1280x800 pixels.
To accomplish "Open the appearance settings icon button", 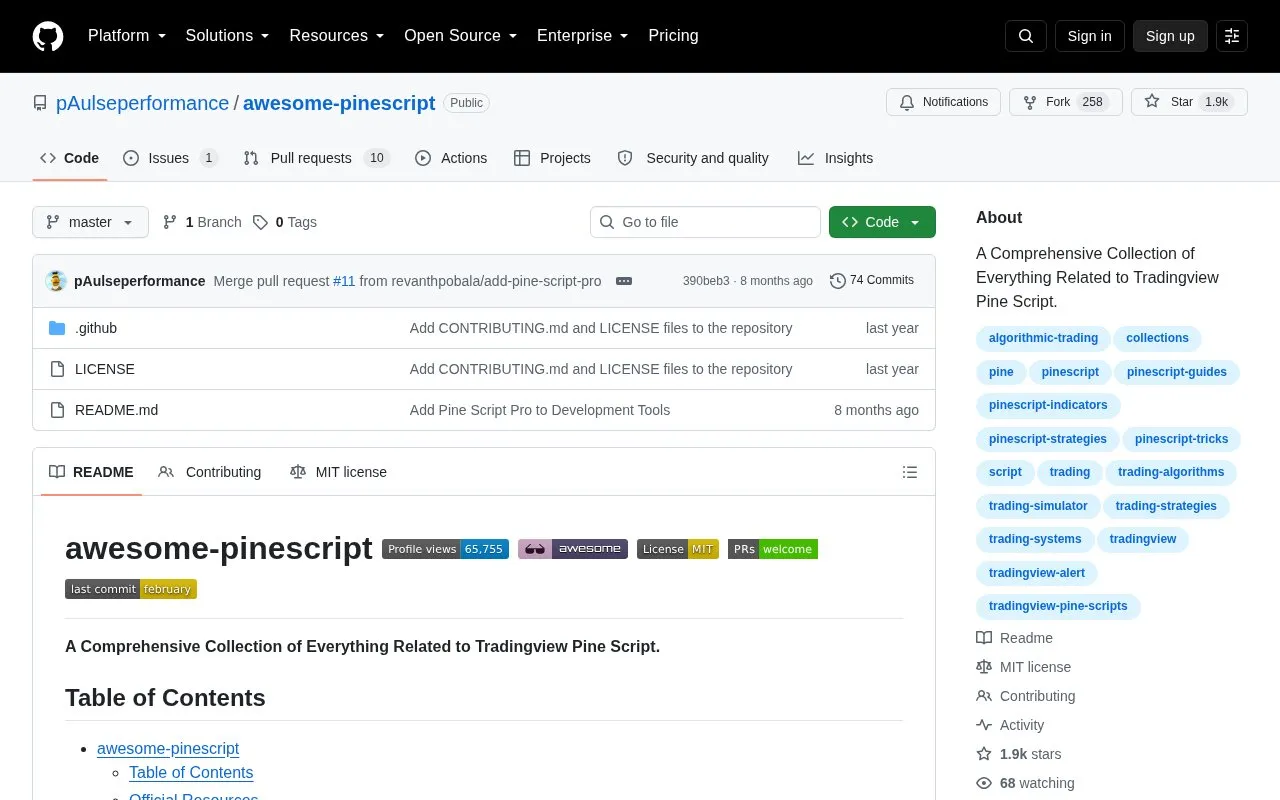I will [x=1232, y=36].
